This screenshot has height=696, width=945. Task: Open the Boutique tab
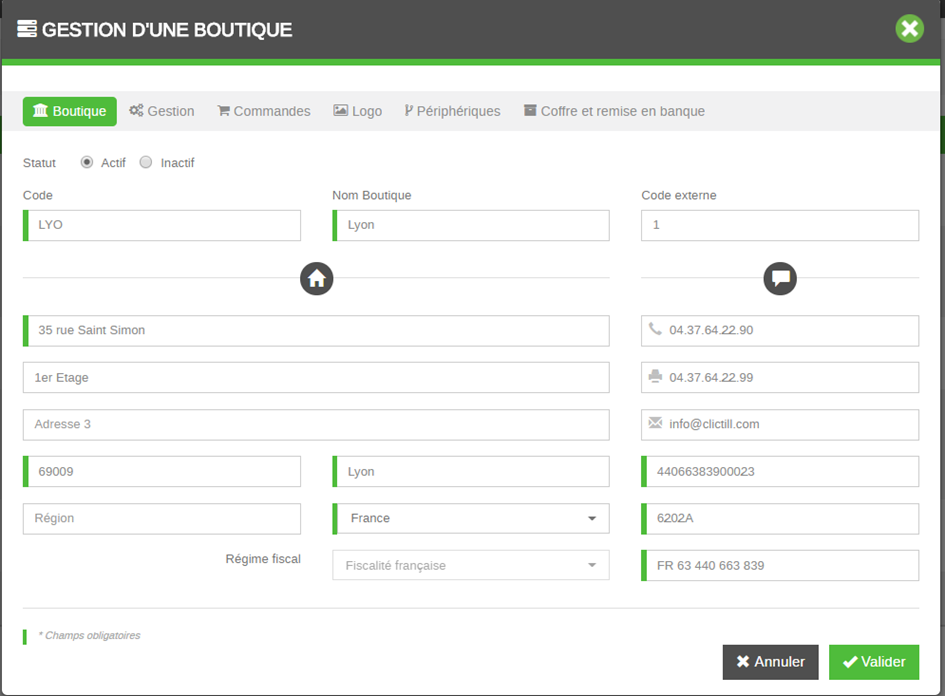tap(70, 111)
